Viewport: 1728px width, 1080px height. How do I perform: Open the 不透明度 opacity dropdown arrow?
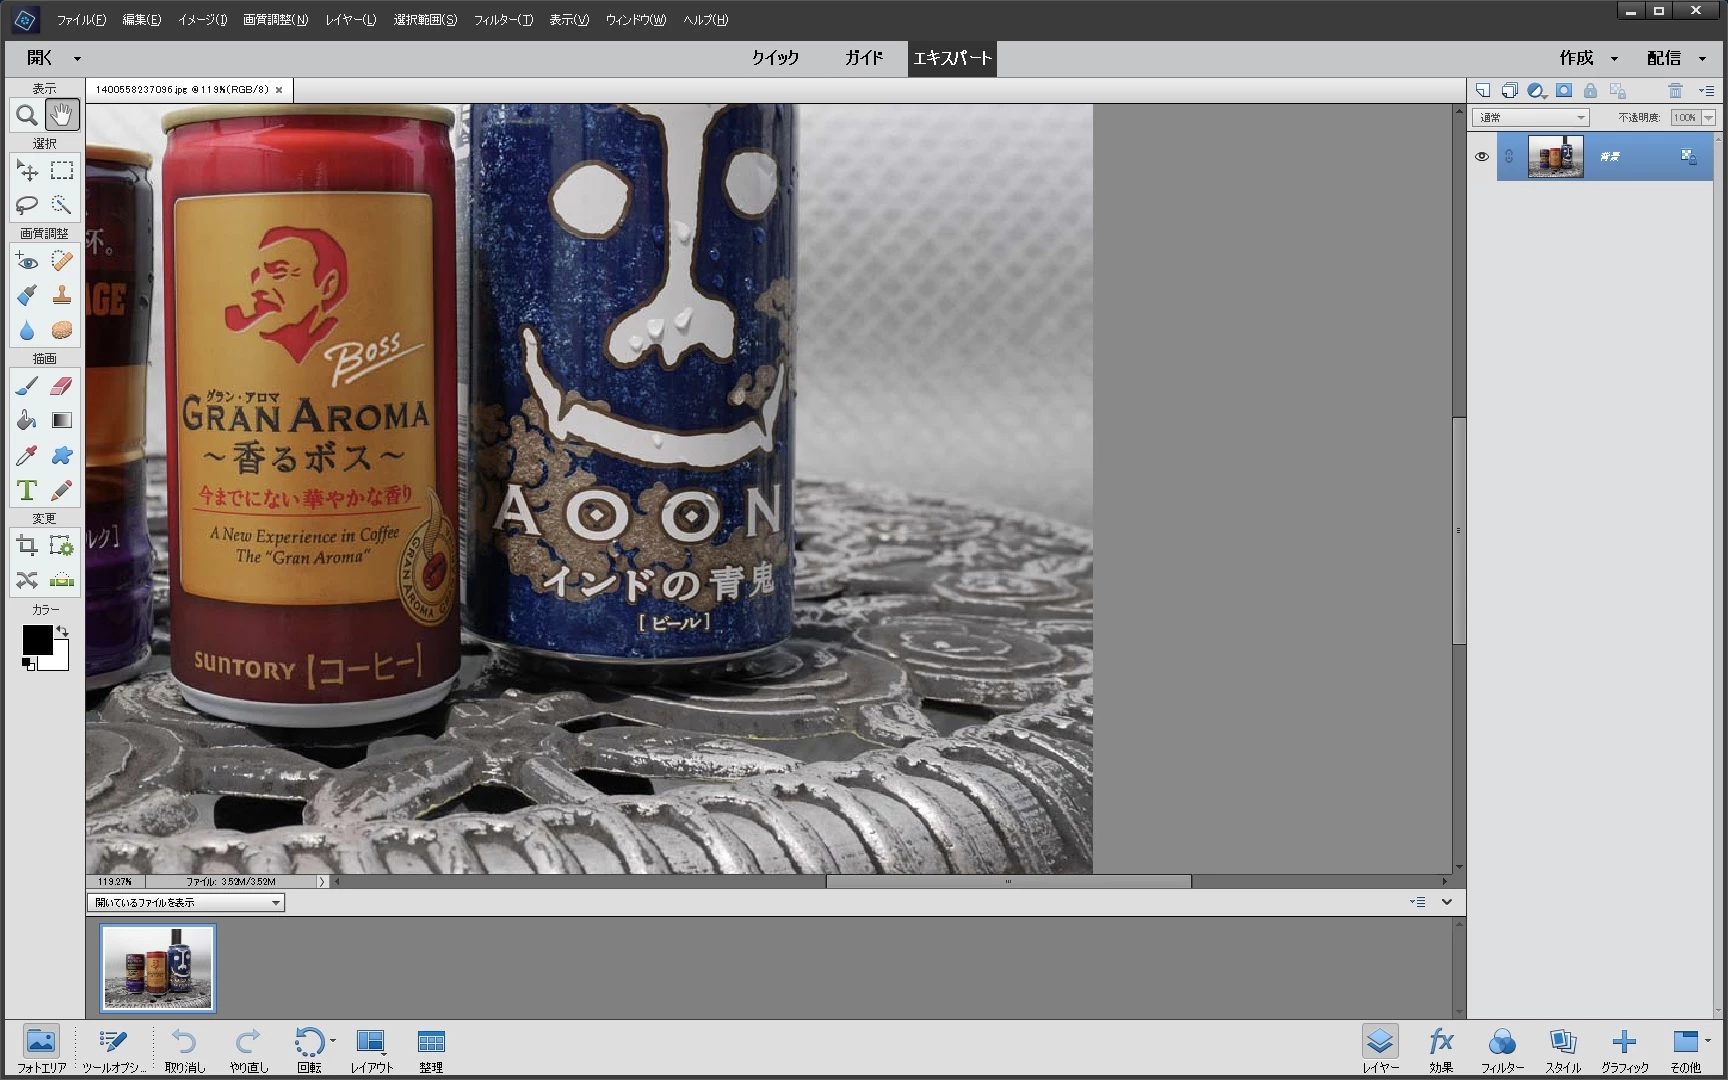pos(1708,118)
